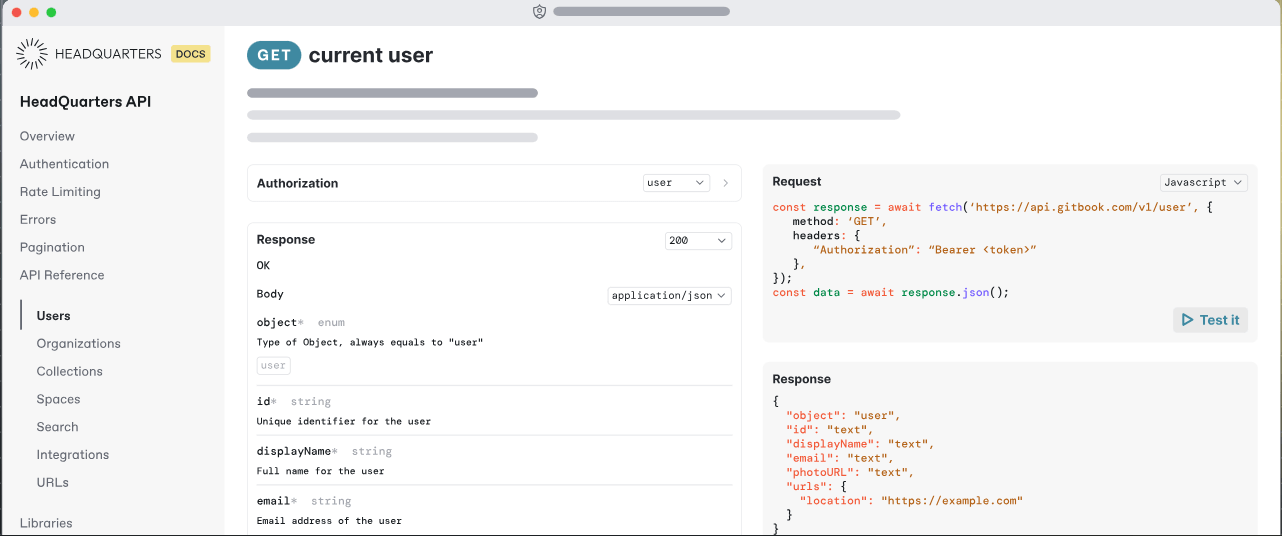Click the 'id' field name
1282x536 pixels.
click(x=264, y=402)
